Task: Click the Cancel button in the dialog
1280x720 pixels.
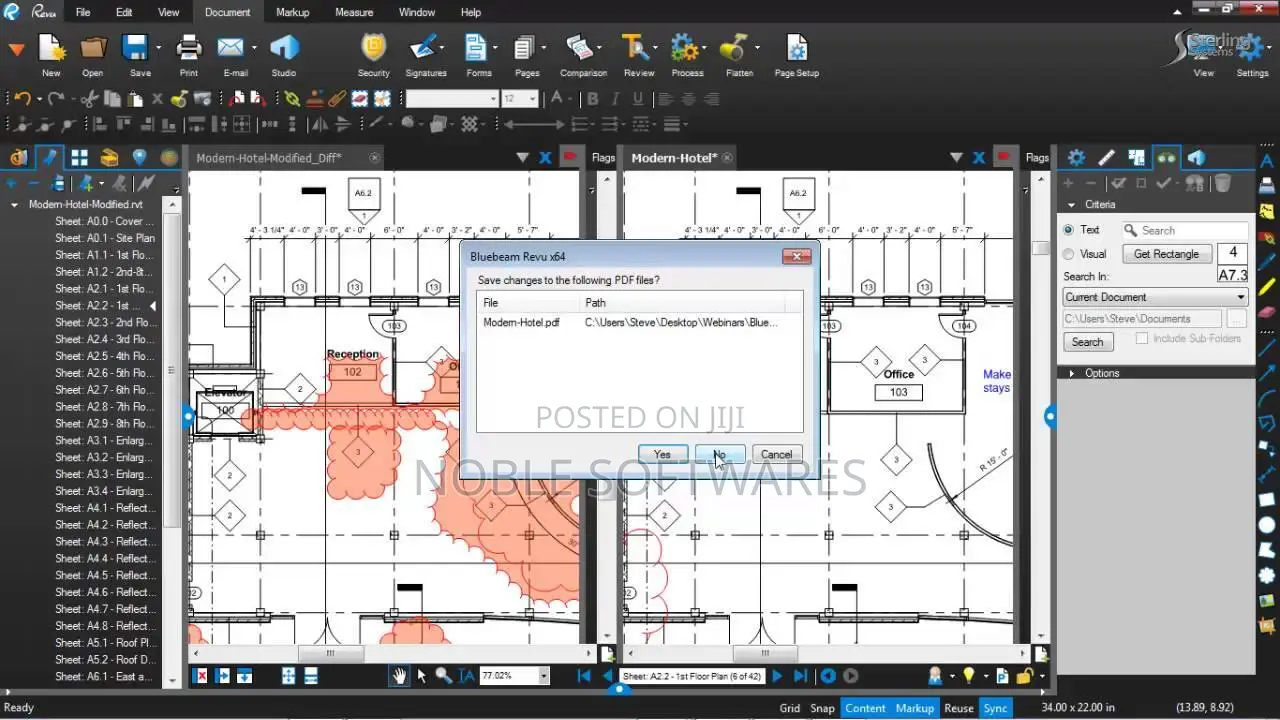Action: point(776,454)
